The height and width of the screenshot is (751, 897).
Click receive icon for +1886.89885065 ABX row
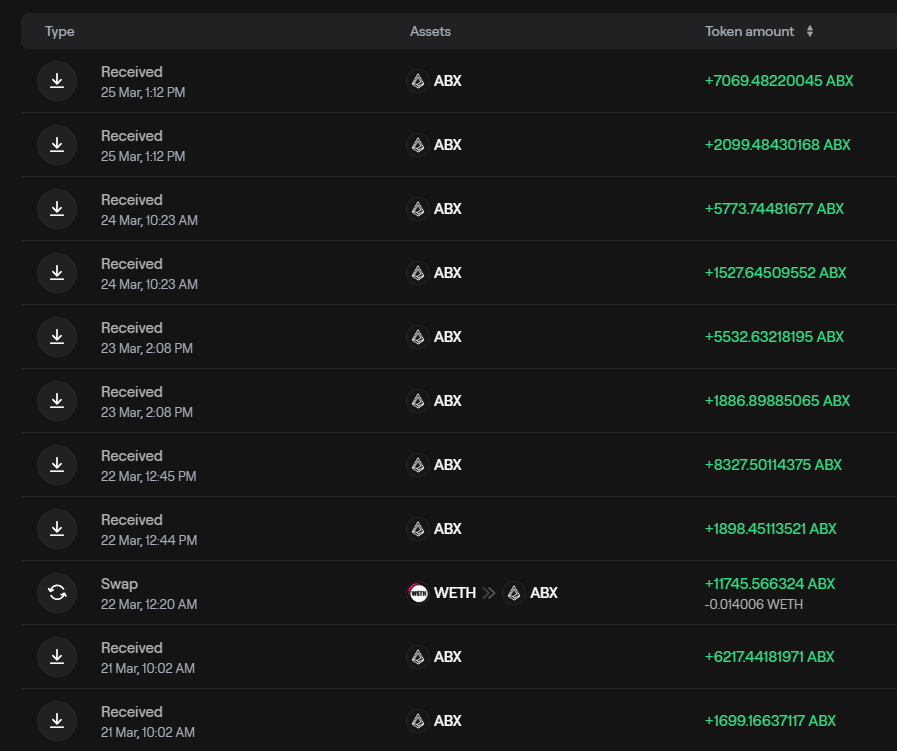[x=57, y=401]
